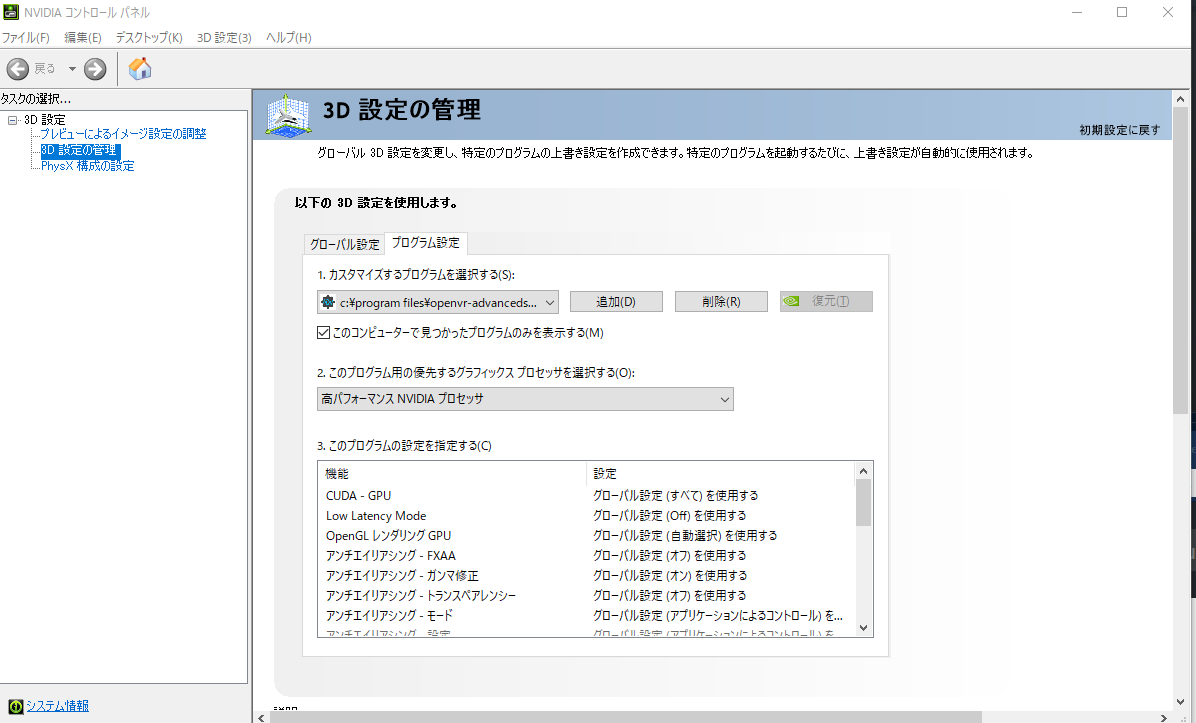This screenshot has width=1196, height=723.
Task: Select PhysX 構成の設定 tree item
Action: [x=87, y=165]
